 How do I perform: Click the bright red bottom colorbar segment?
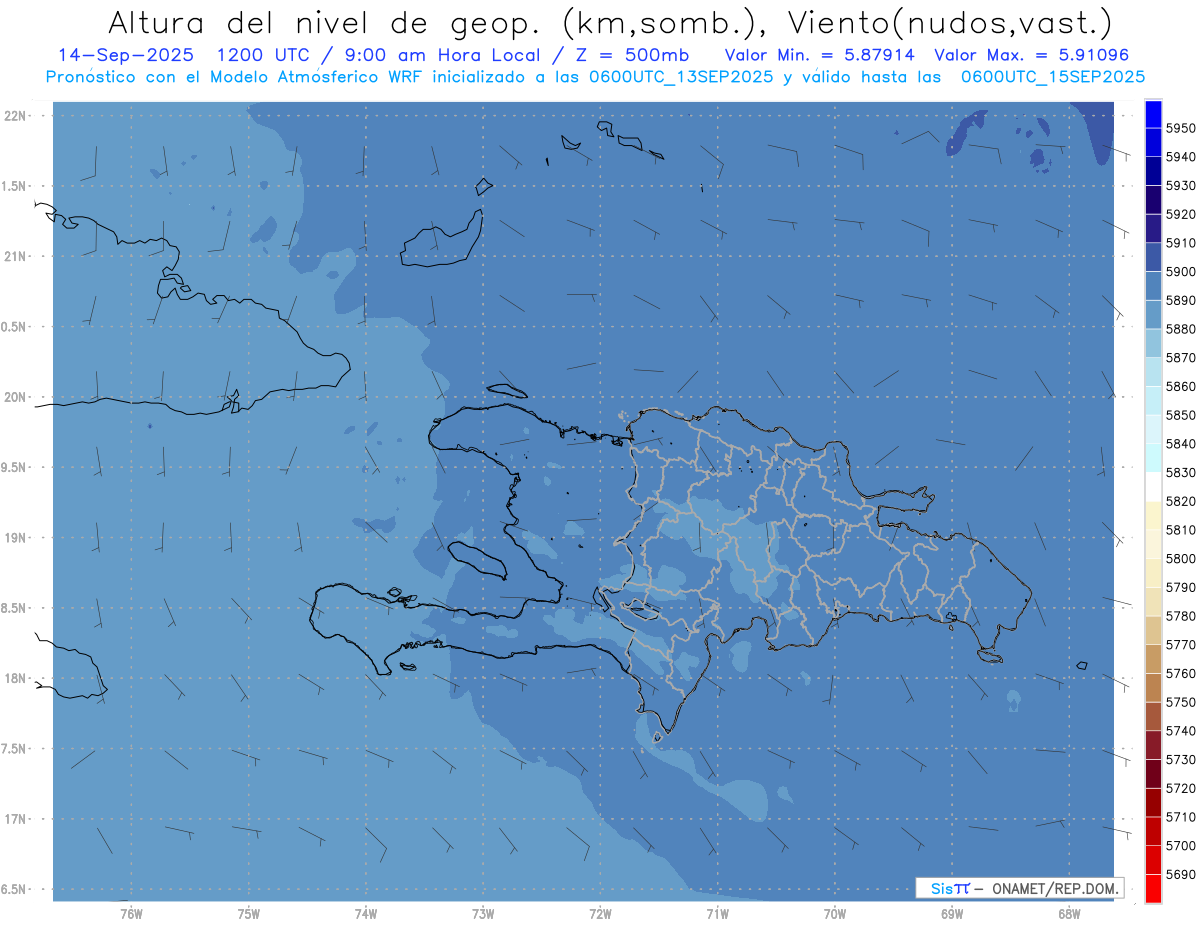[x=1153, y=888]
